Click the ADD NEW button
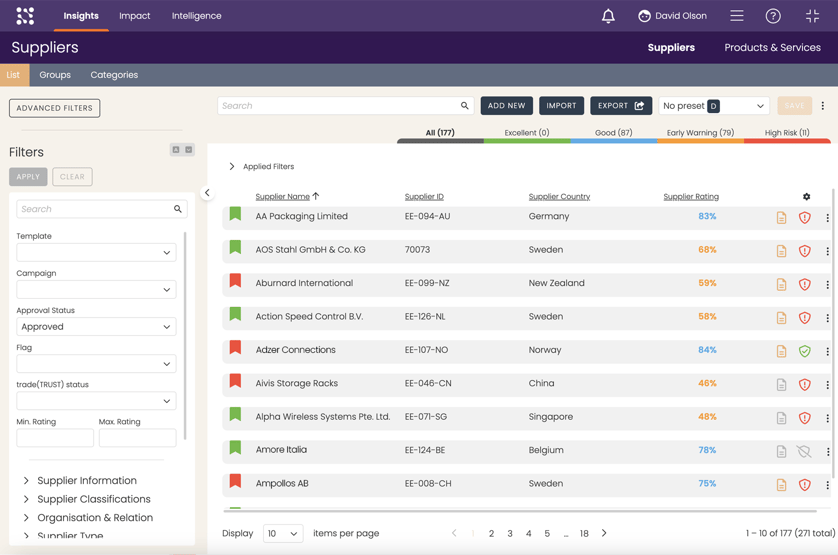 coord(507,106)
